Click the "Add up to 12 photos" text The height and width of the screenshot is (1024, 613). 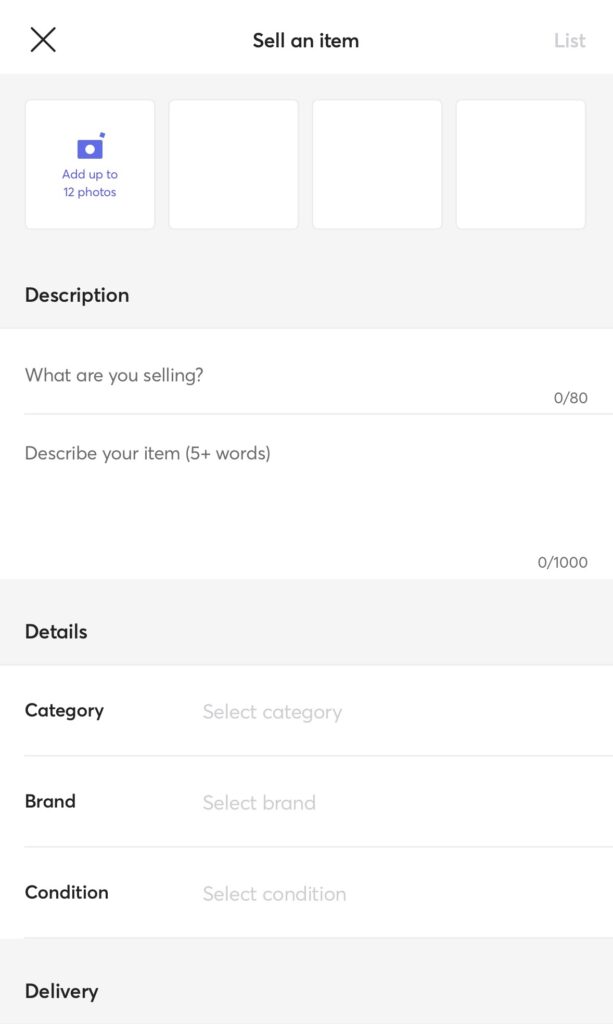point(90,183)
